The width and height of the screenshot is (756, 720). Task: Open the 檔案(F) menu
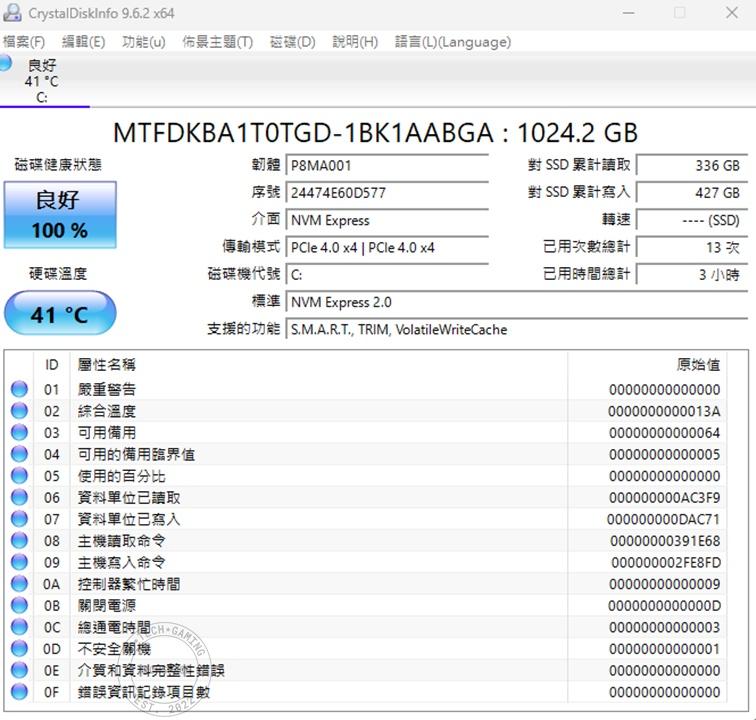click(x=24, y=42)
